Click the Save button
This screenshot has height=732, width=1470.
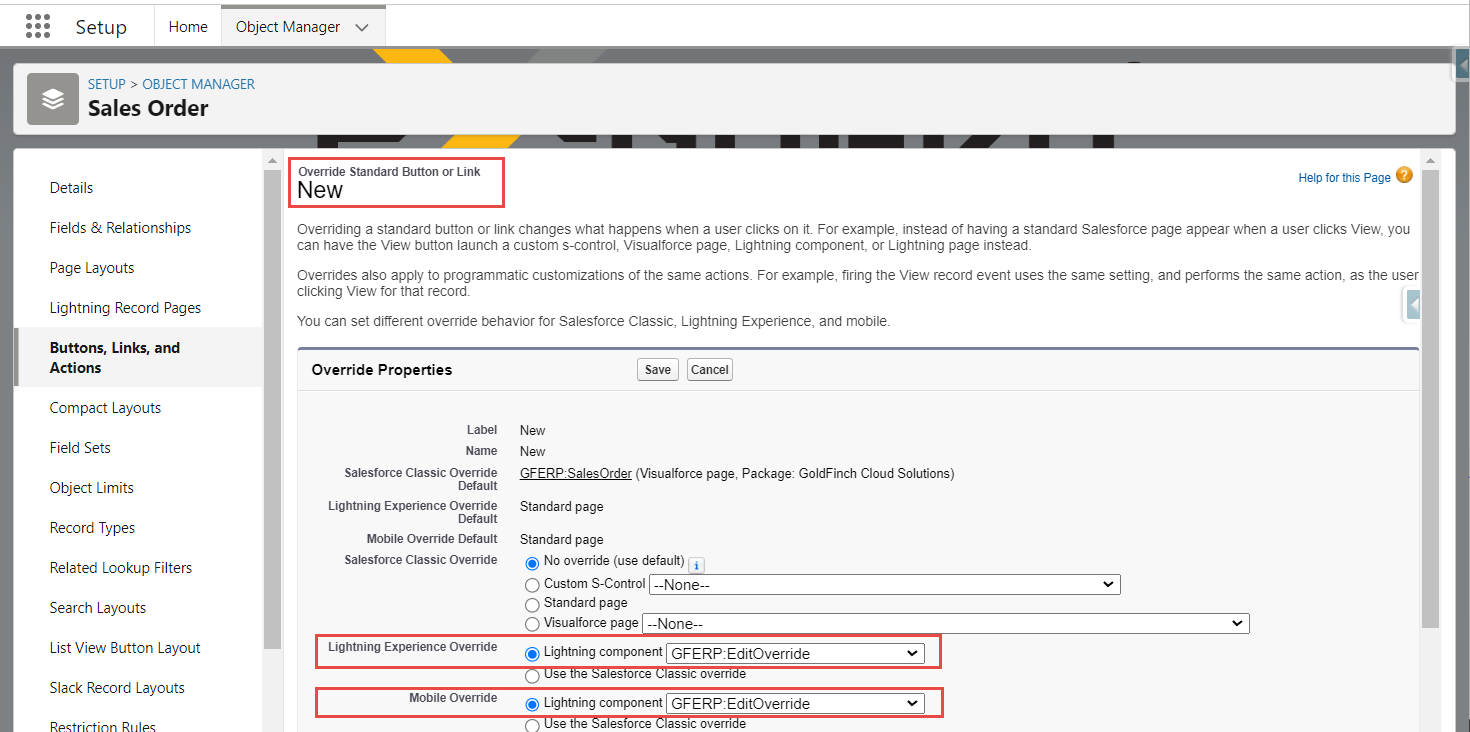(658, 370)
